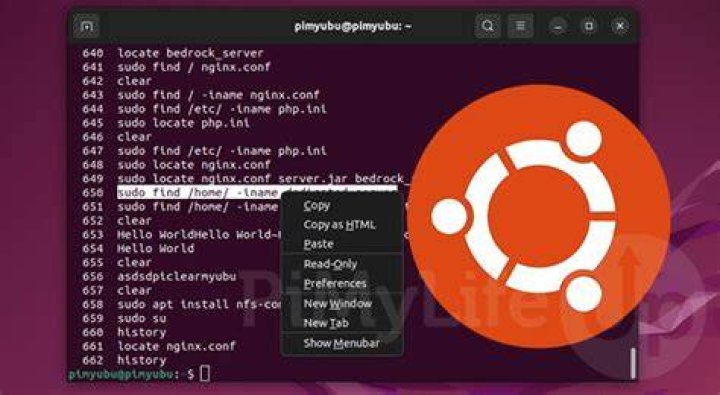The height and width of the screenshot is (395, 720).
Task: Click the window title pimyubu@pimyubu
Action: pos(353,26)
